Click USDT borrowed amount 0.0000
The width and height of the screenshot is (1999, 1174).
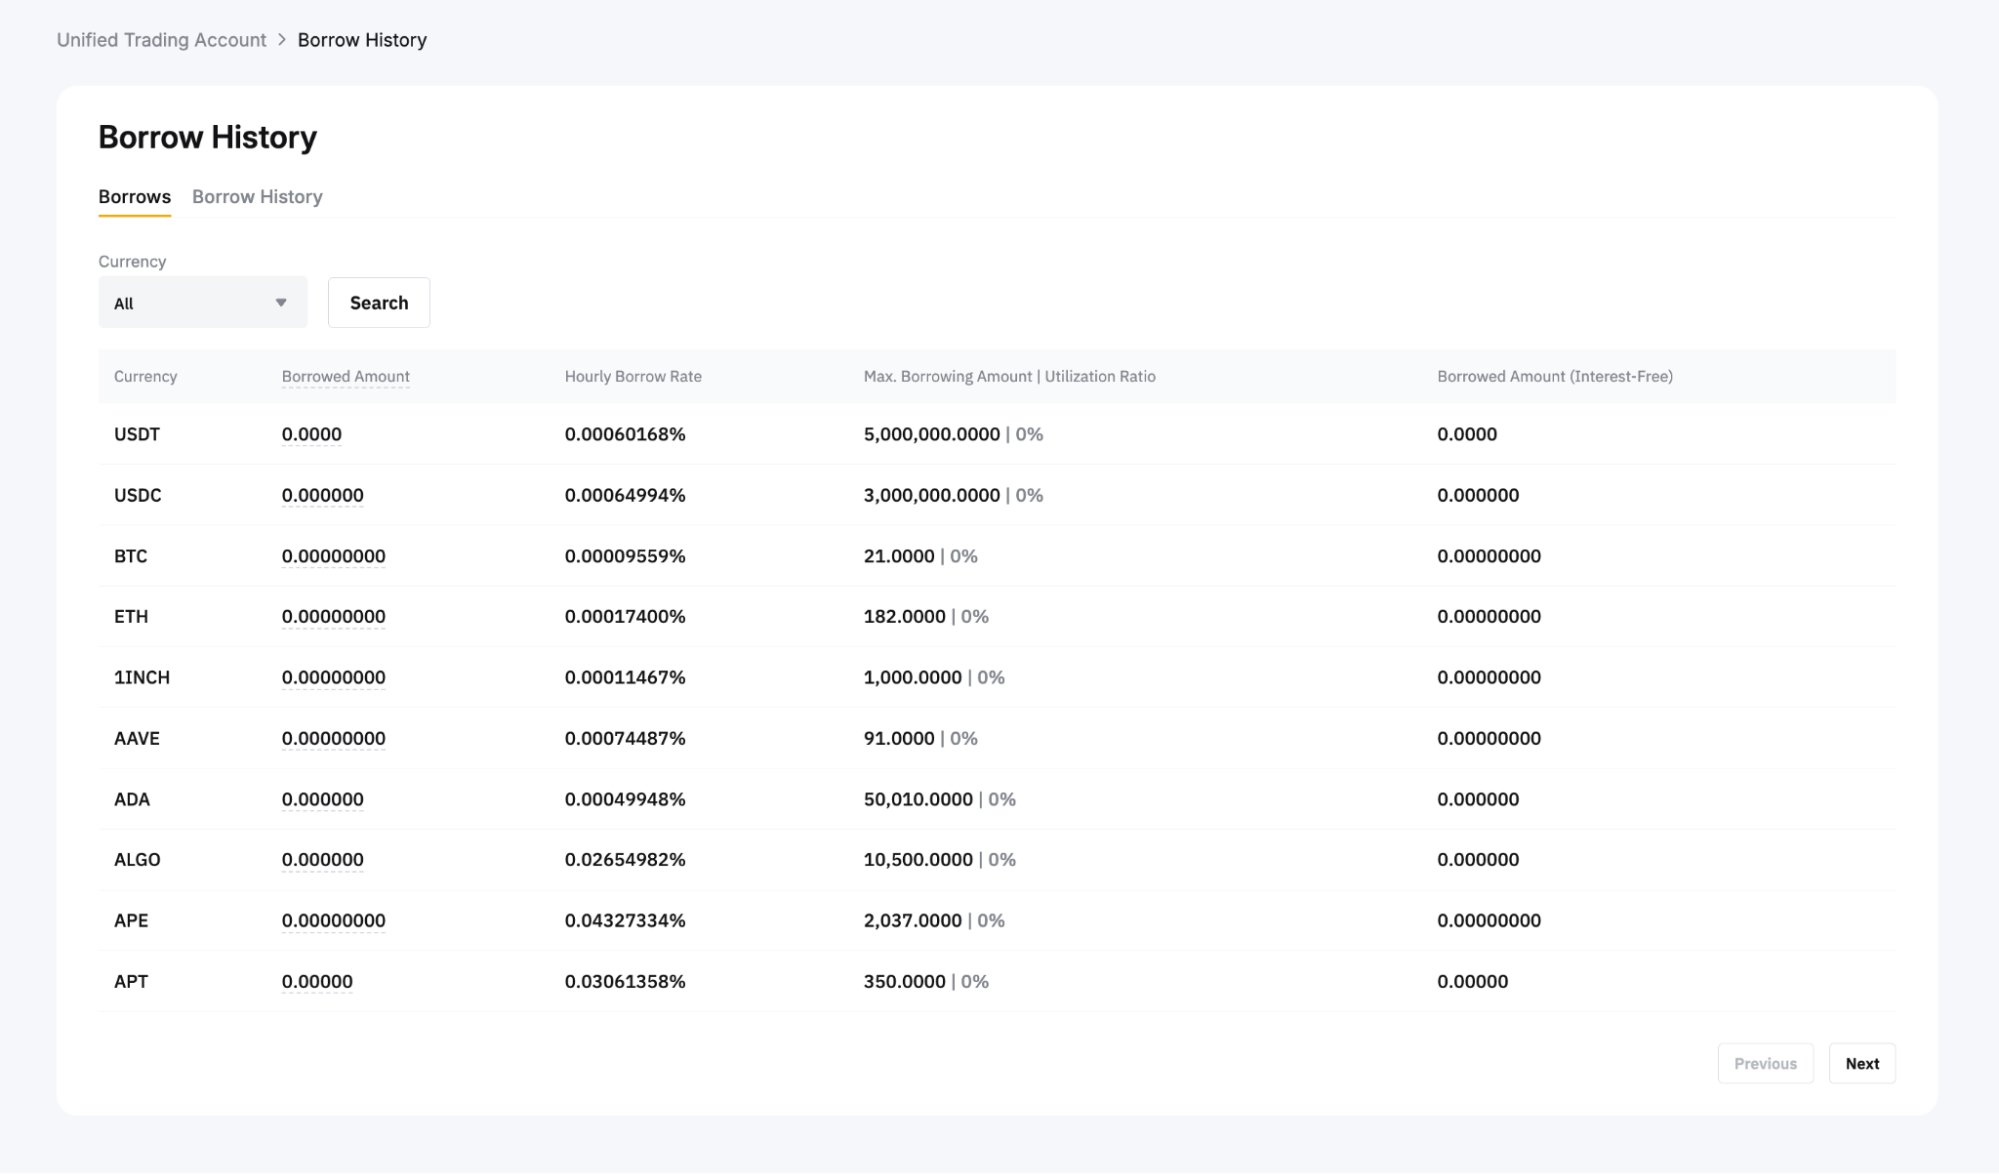[x=311, y=435]
